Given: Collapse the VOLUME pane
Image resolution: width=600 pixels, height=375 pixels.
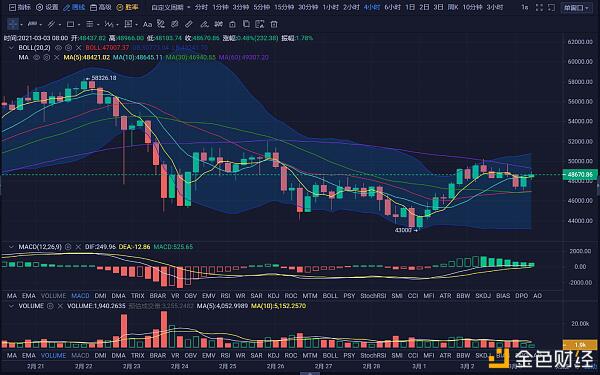Looking at the screenshot, I should [11, 306].
